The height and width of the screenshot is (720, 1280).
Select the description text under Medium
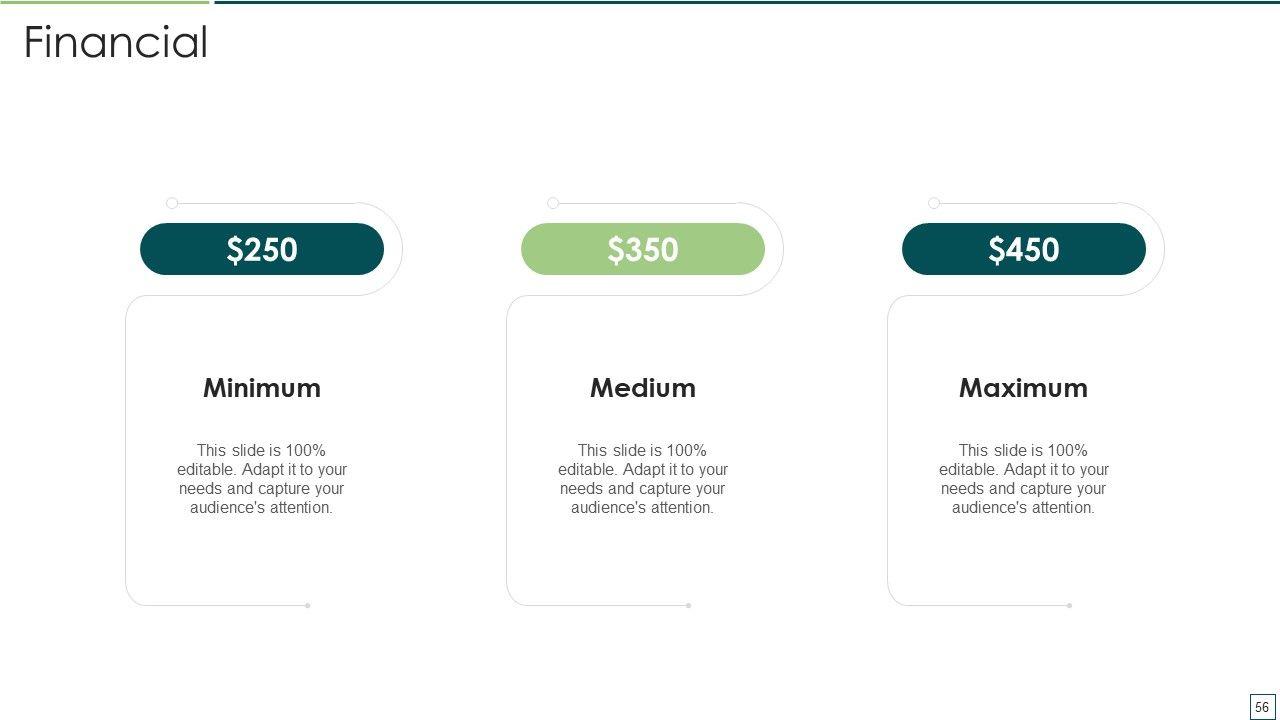click(x=643, y=479)
